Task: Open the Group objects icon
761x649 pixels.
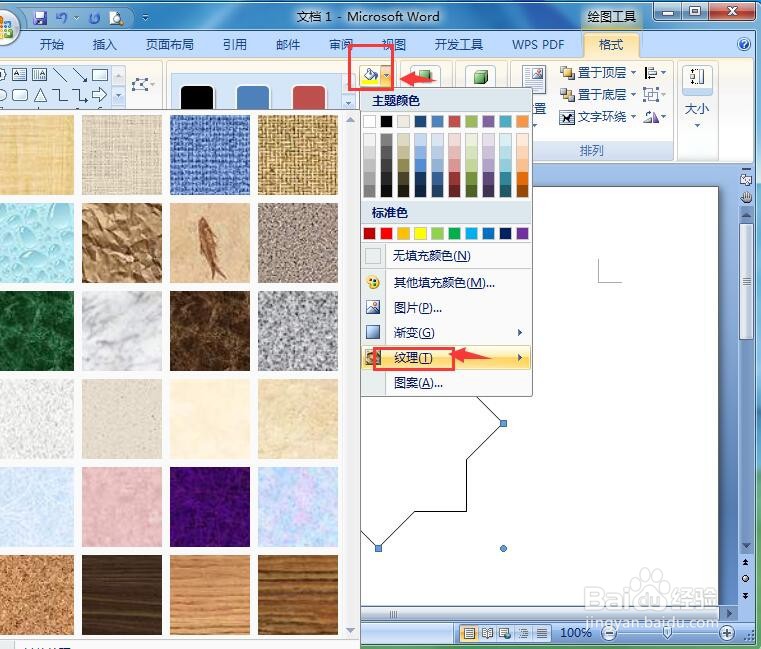Action: (655, 94)
